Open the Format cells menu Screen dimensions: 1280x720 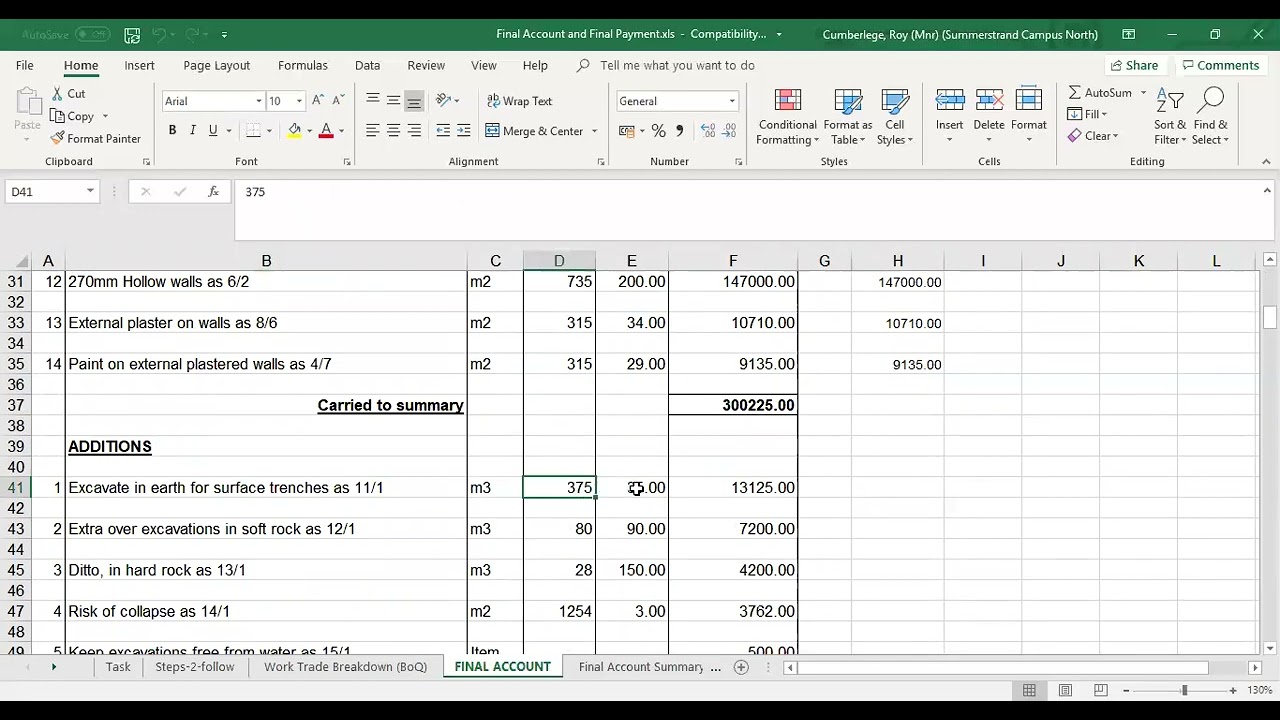(x=1028, y=117)
